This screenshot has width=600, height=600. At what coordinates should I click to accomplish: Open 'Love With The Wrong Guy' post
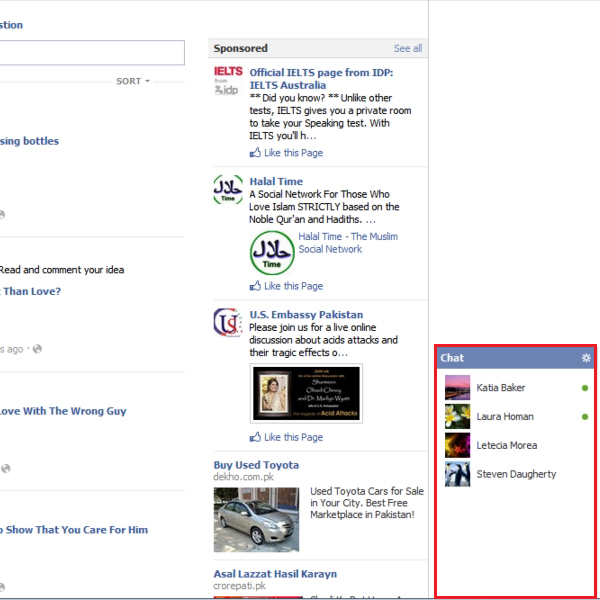click(x=63, y=411)
